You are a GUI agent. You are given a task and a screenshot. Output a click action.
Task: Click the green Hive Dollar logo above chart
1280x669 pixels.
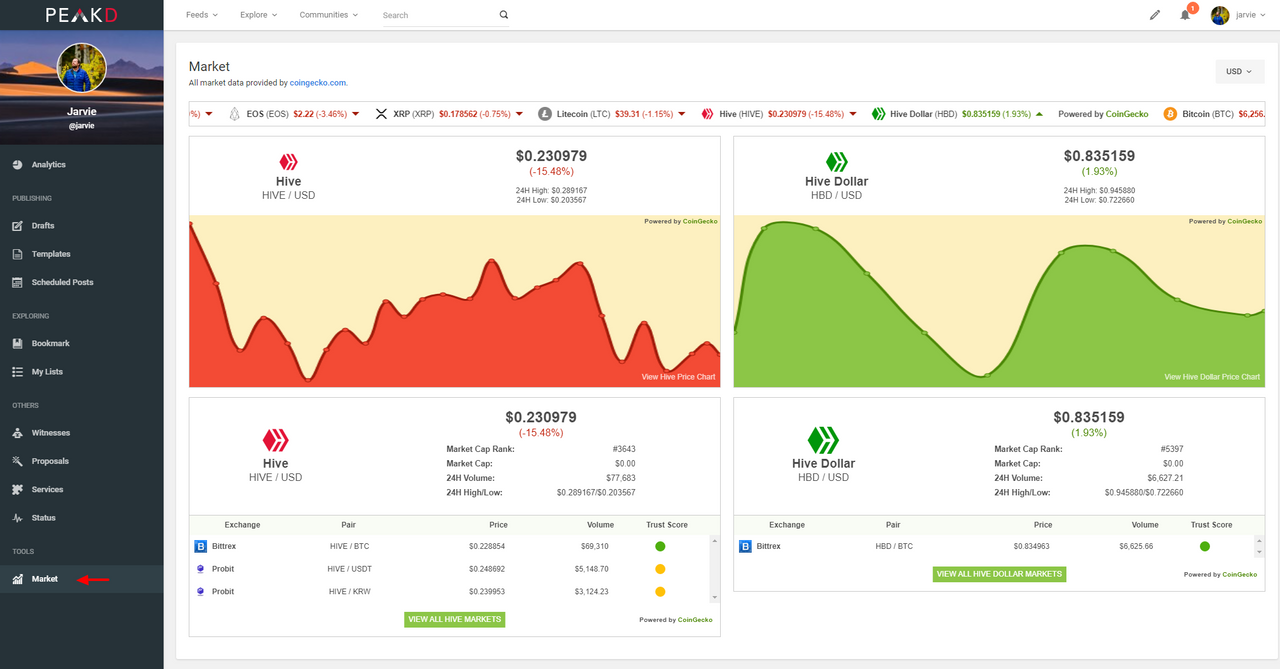coord(836,161)
